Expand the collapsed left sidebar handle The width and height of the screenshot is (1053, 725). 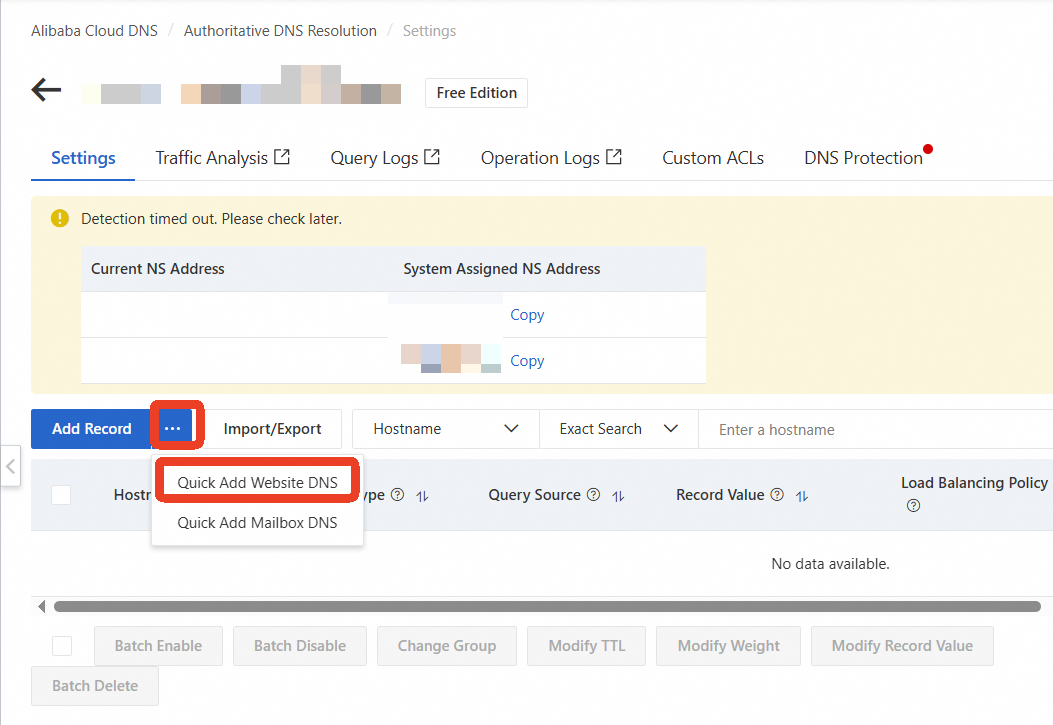(x=10, y=466)
